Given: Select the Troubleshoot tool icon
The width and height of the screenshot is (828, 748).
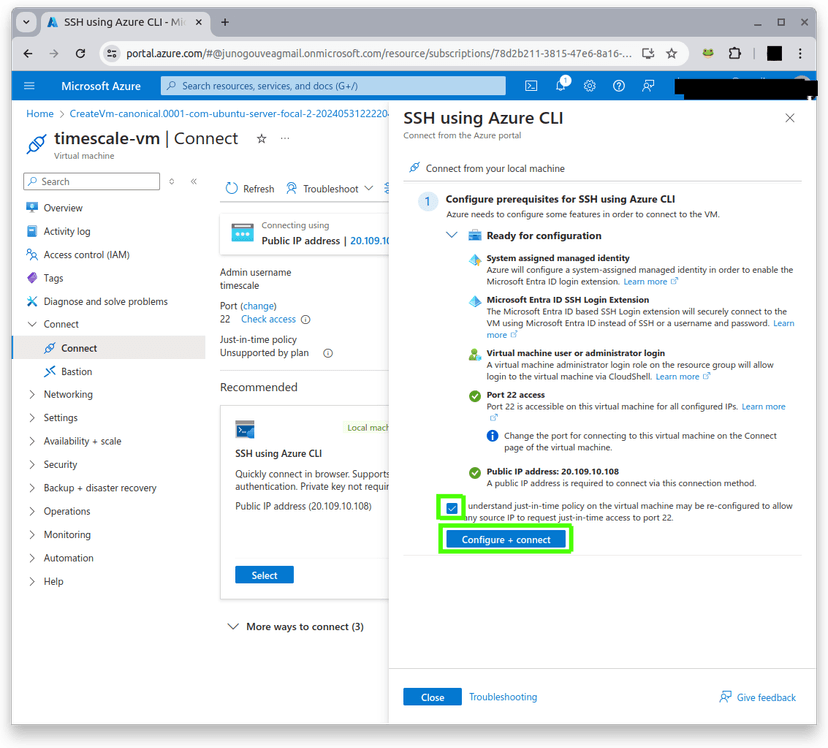Looking at the screenshot, I should pyautogui.click(x=291, y=188).
